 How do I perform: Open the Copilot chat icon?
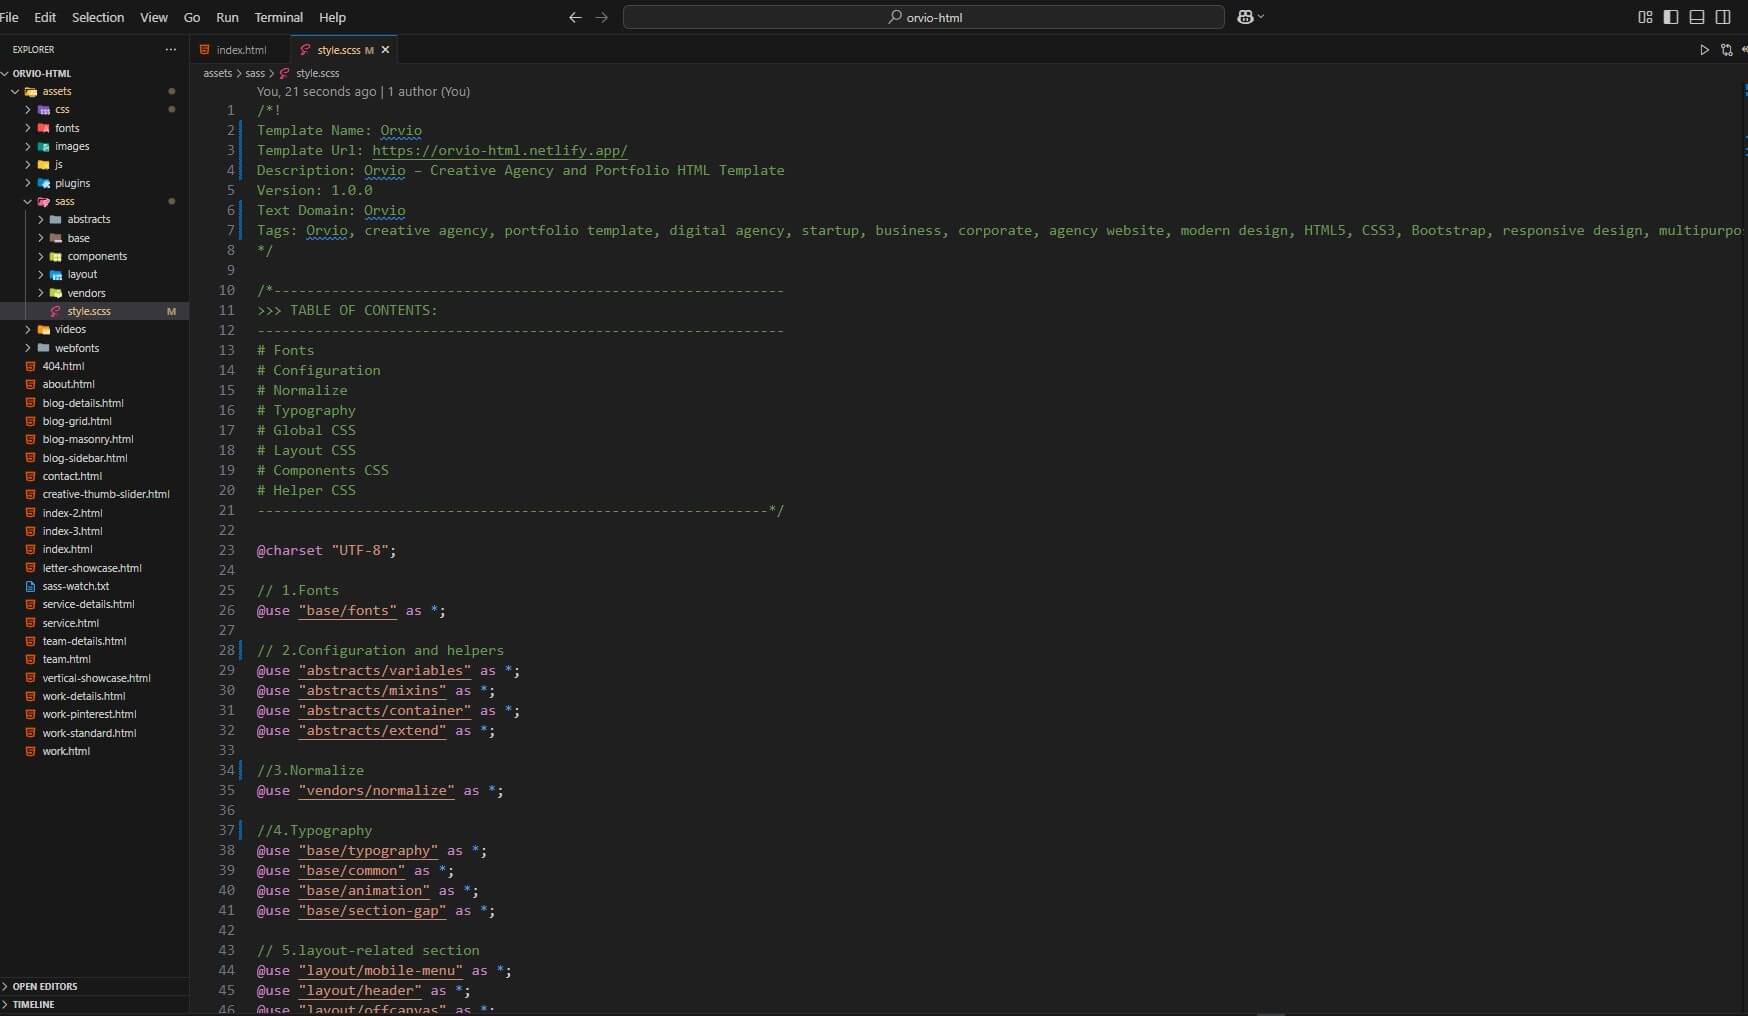[1246, 17]
